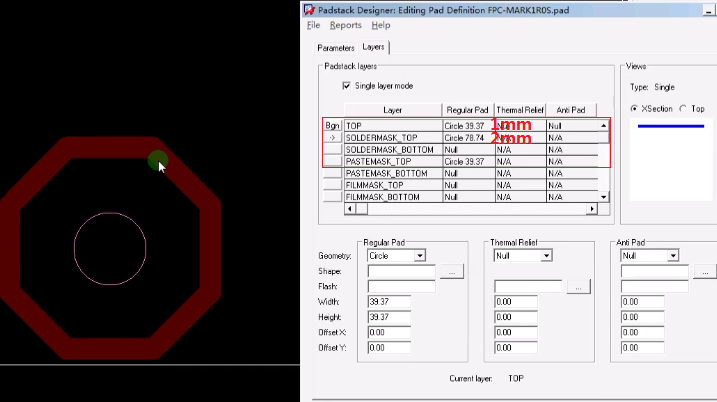717x402 pixels.
Task: Select the Top view radio button
Action: pos(683,108)
